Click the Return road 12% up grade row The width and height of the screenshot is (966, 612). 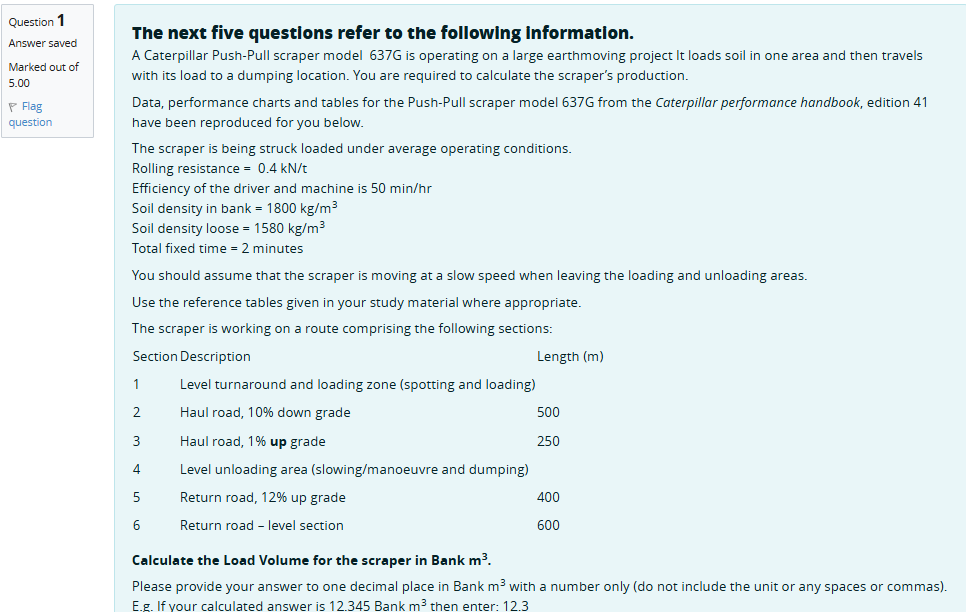262,497
